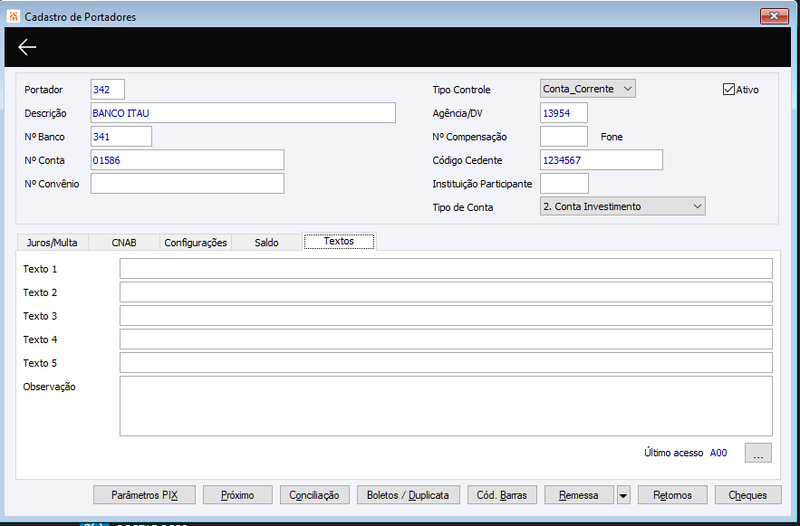This screenshot has width=800, height=526.
Task: Click inside the Texto 1 field
Action: (x=446, y=269)
